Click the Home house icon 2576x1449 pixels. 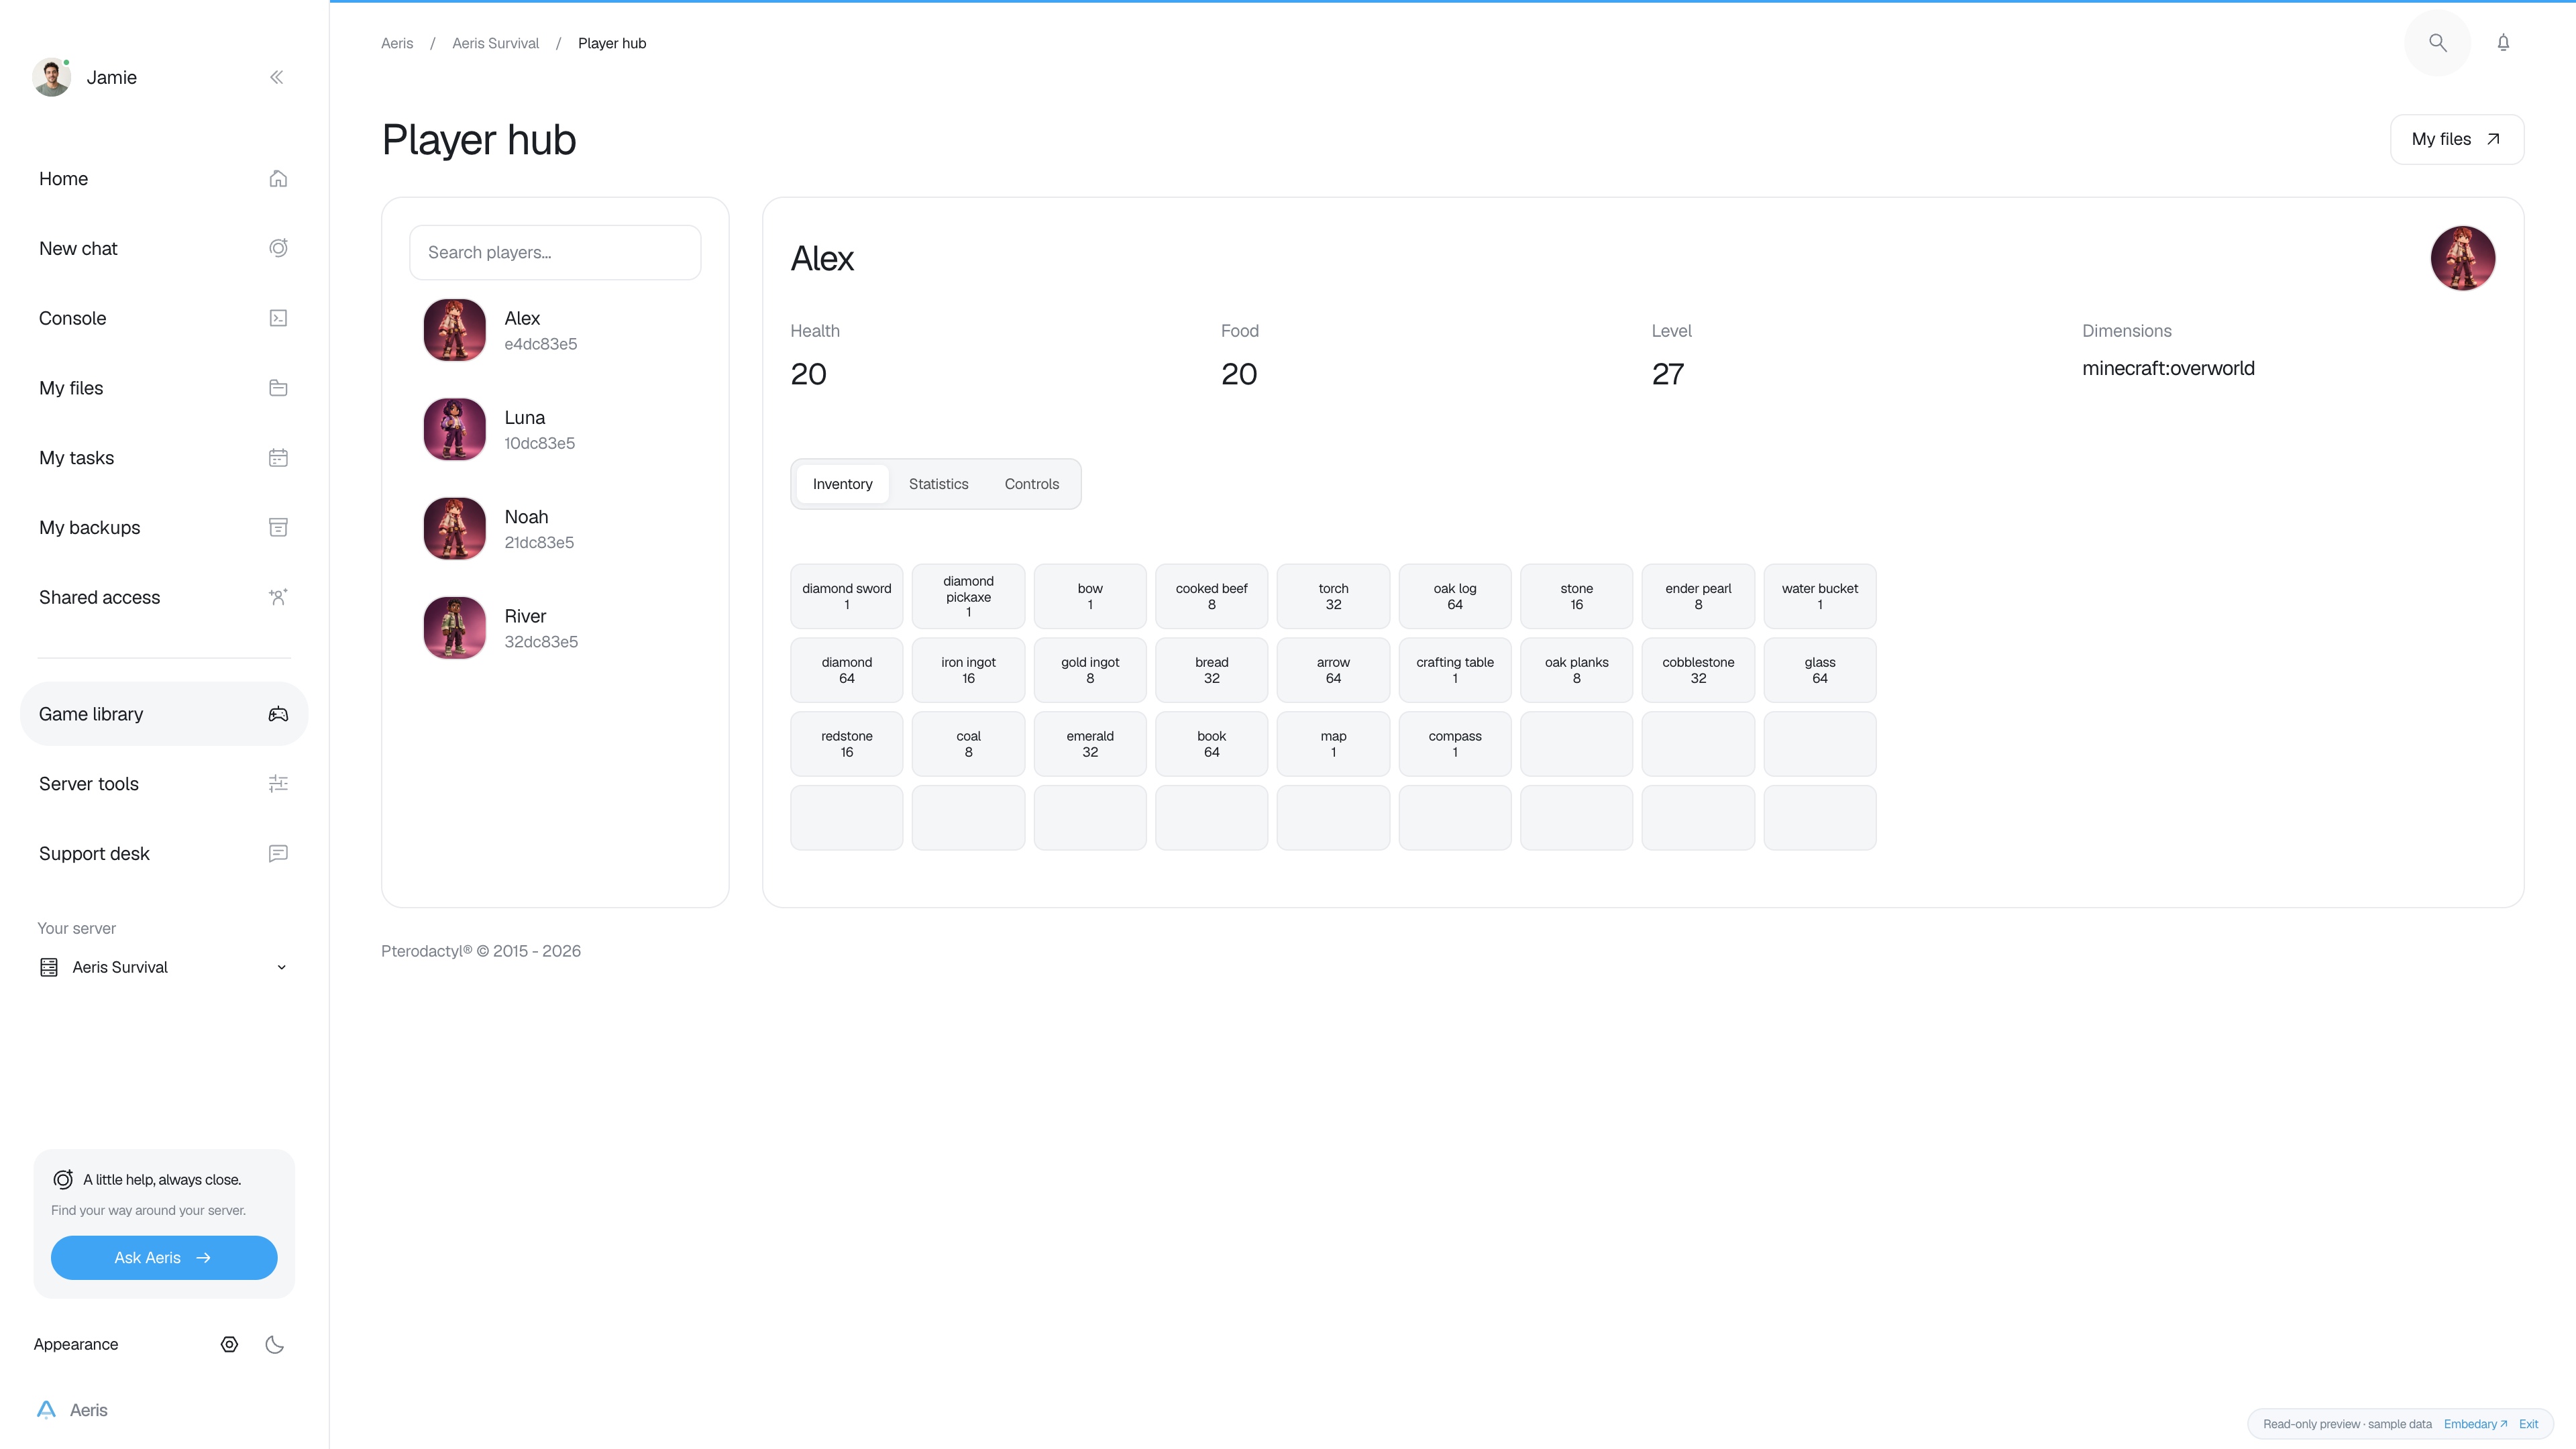pos(278,179)
